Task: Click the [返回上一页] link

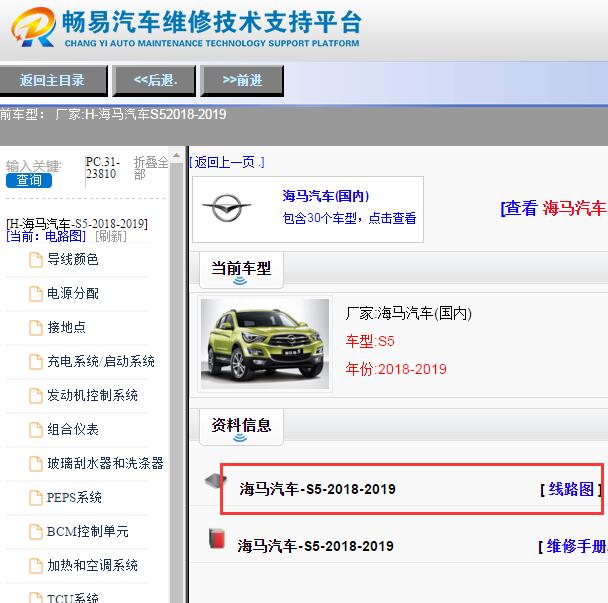Action: pyautogui.click(x=227, y=162)
